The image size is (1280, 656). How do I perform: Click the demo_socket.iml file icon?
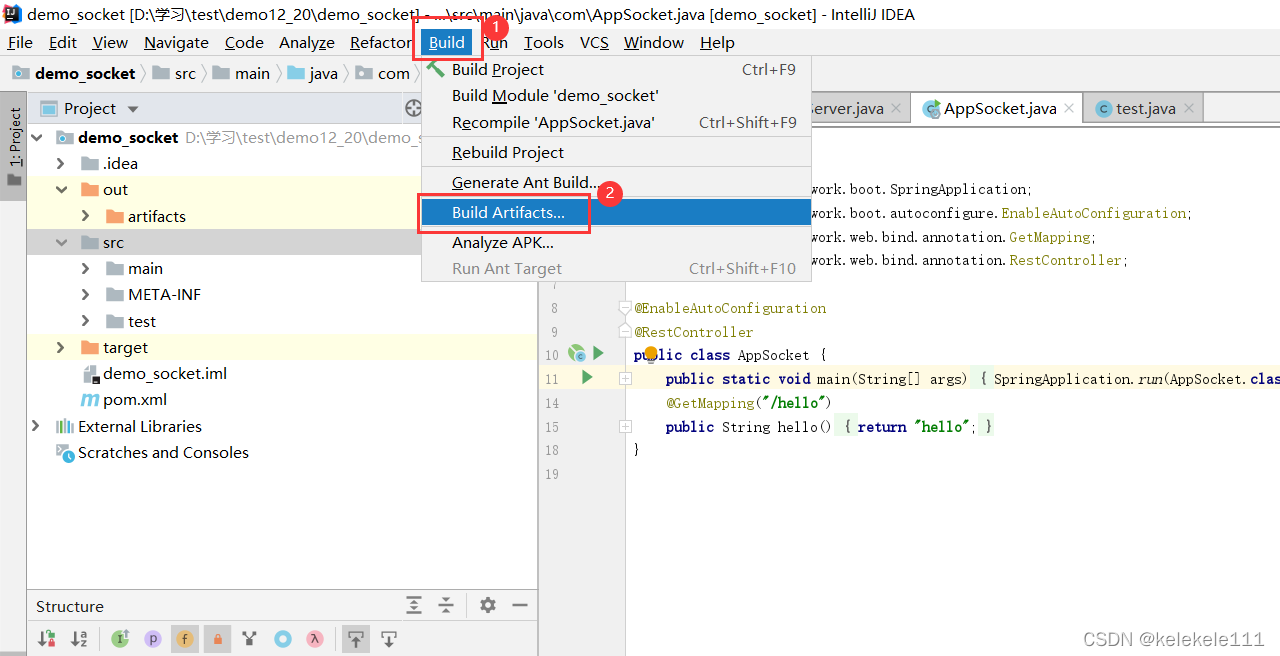[x=90, y=373]
